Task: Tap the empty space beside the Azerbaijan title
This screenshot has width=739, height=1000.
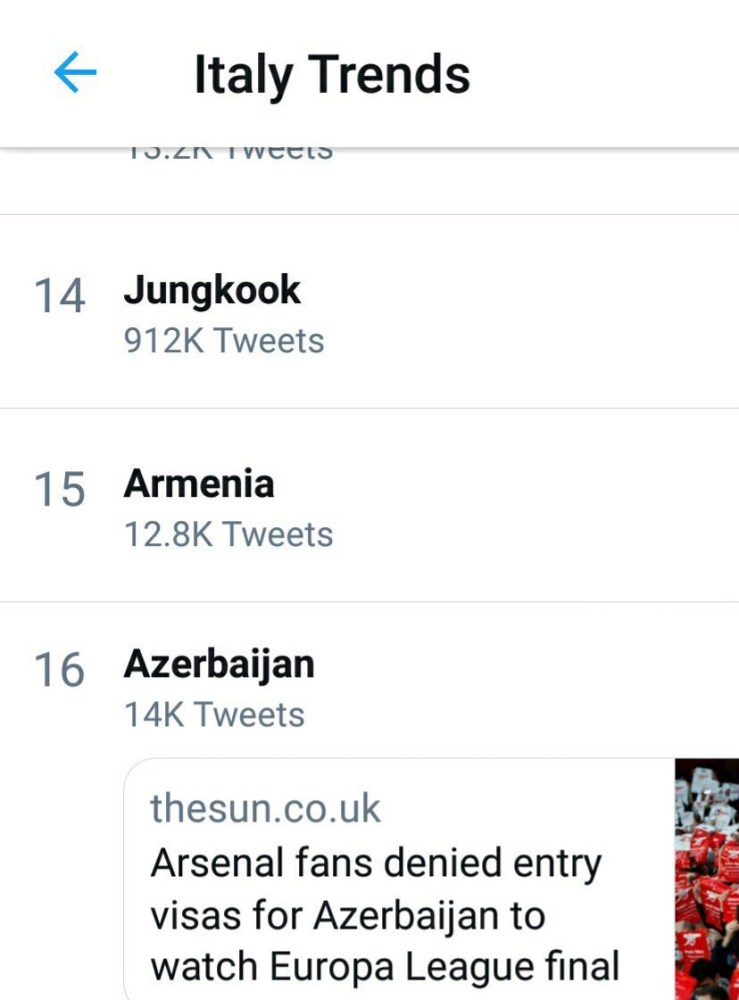Action: pyautogui.click(x=530, y=665)
